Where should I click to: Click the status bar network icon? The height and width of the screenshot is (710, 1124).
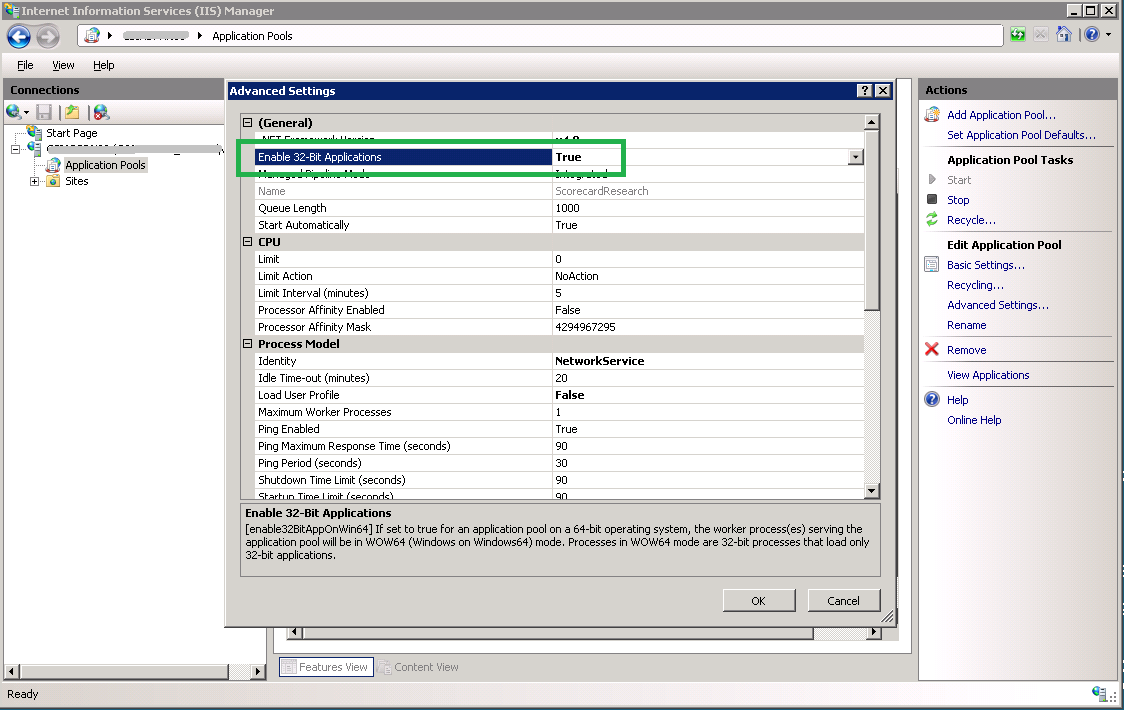pyautogui.click(x=1099, y=693)
